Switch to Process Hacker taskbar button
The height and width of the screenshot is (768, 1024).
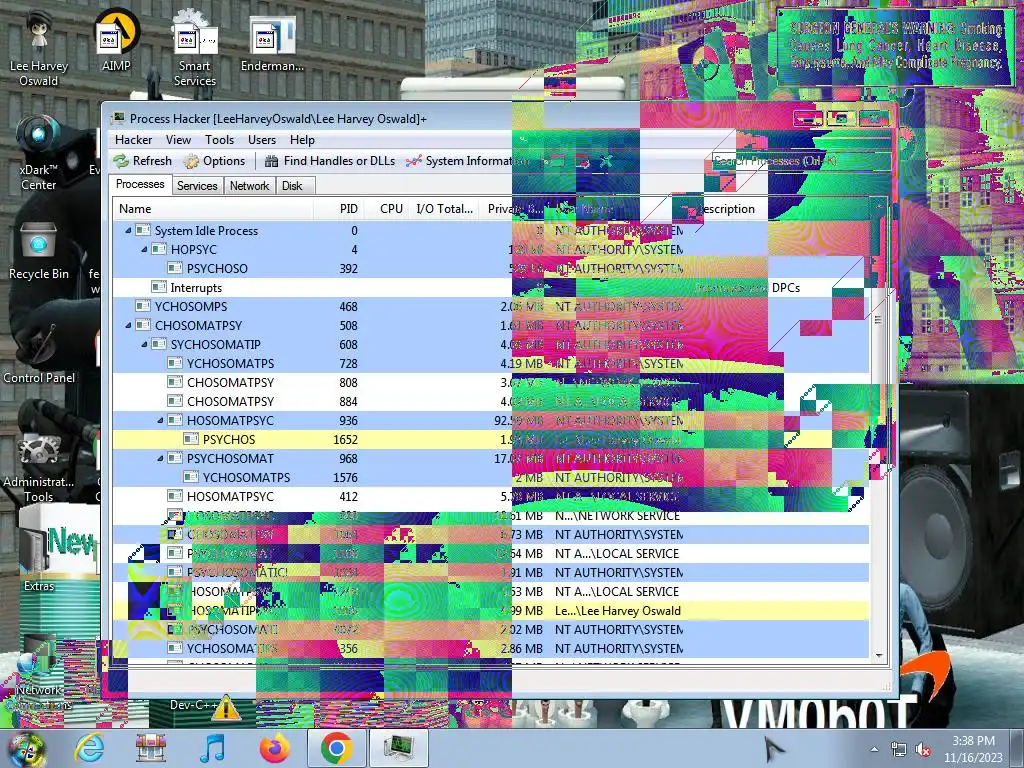tap(399, 748)
